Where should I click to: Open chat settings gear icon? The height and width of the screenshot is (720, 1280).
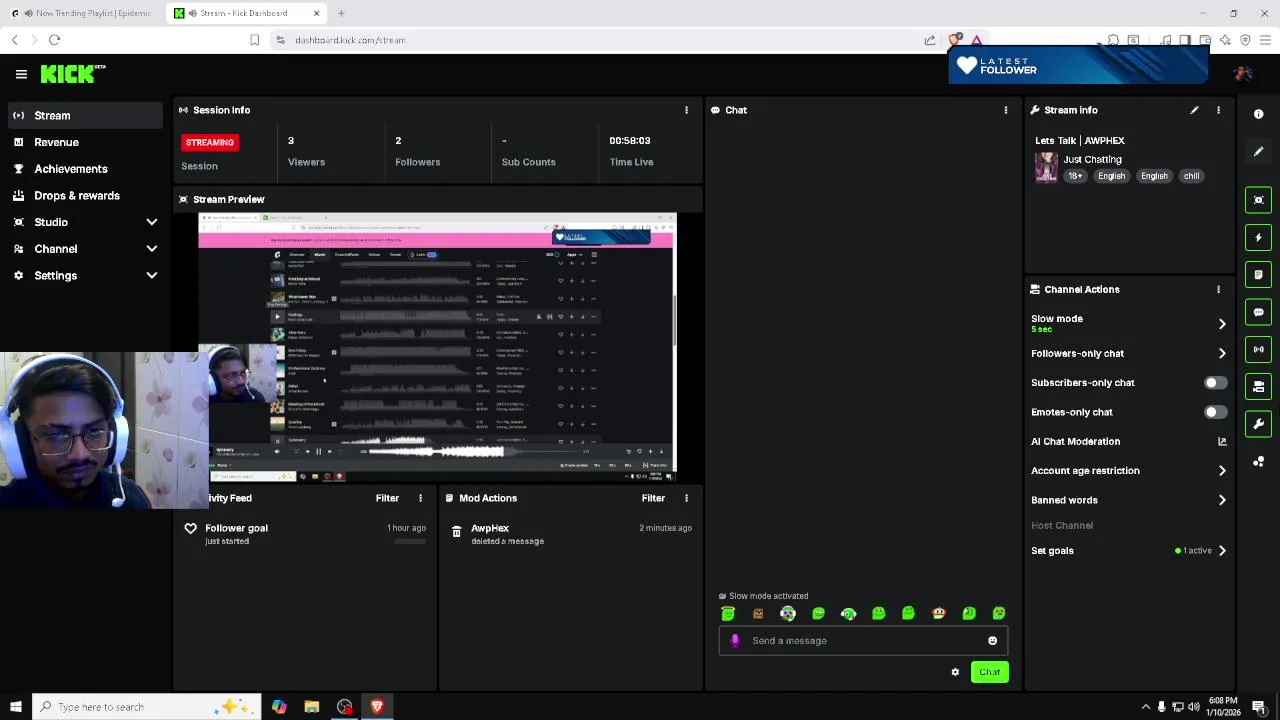(955, 672)
